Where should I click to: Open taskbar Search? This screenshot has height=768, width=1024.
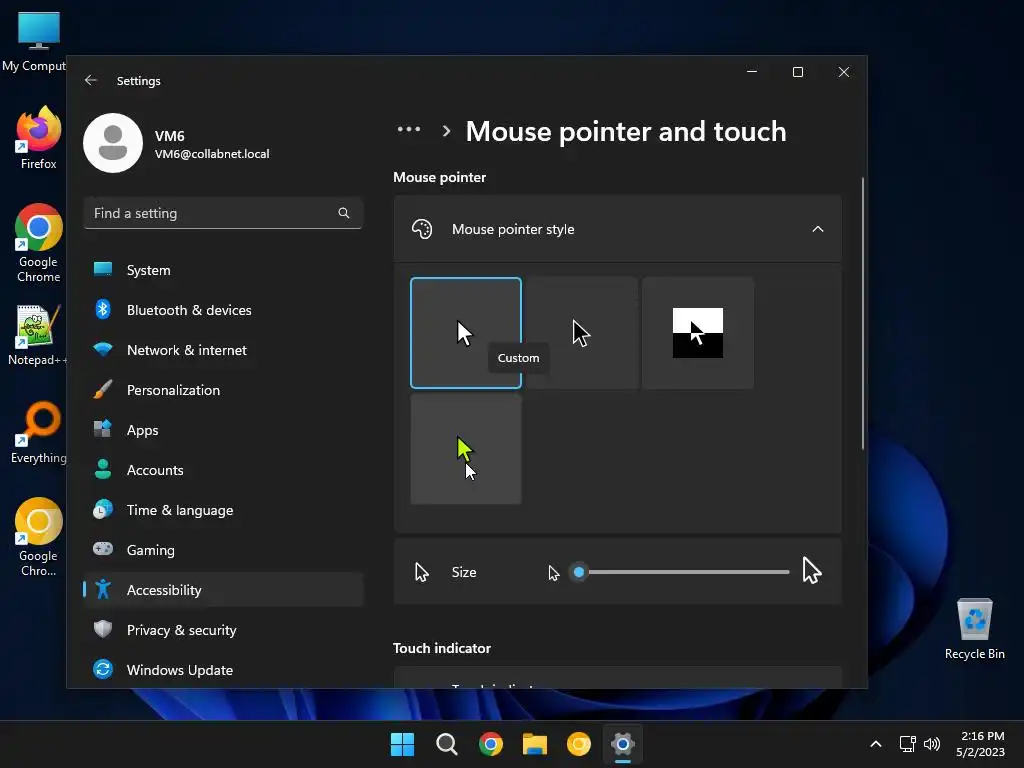point(447,744)
